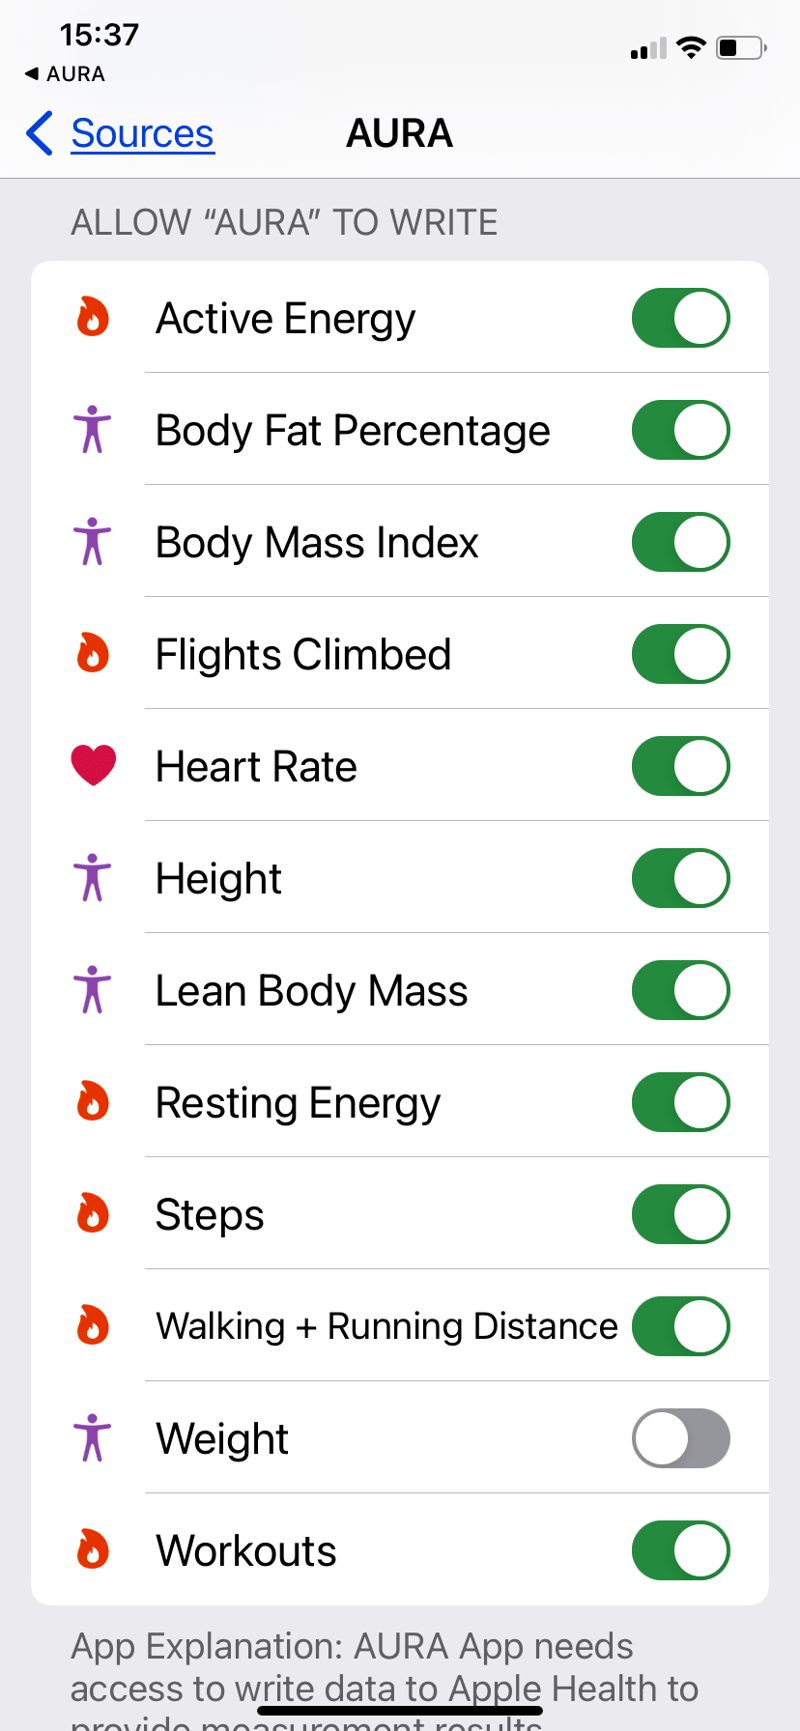Tap the body figure icon beside Body Fat Percentage
The height and width of the screenshot is (1731, 800).
coord(93,430)
